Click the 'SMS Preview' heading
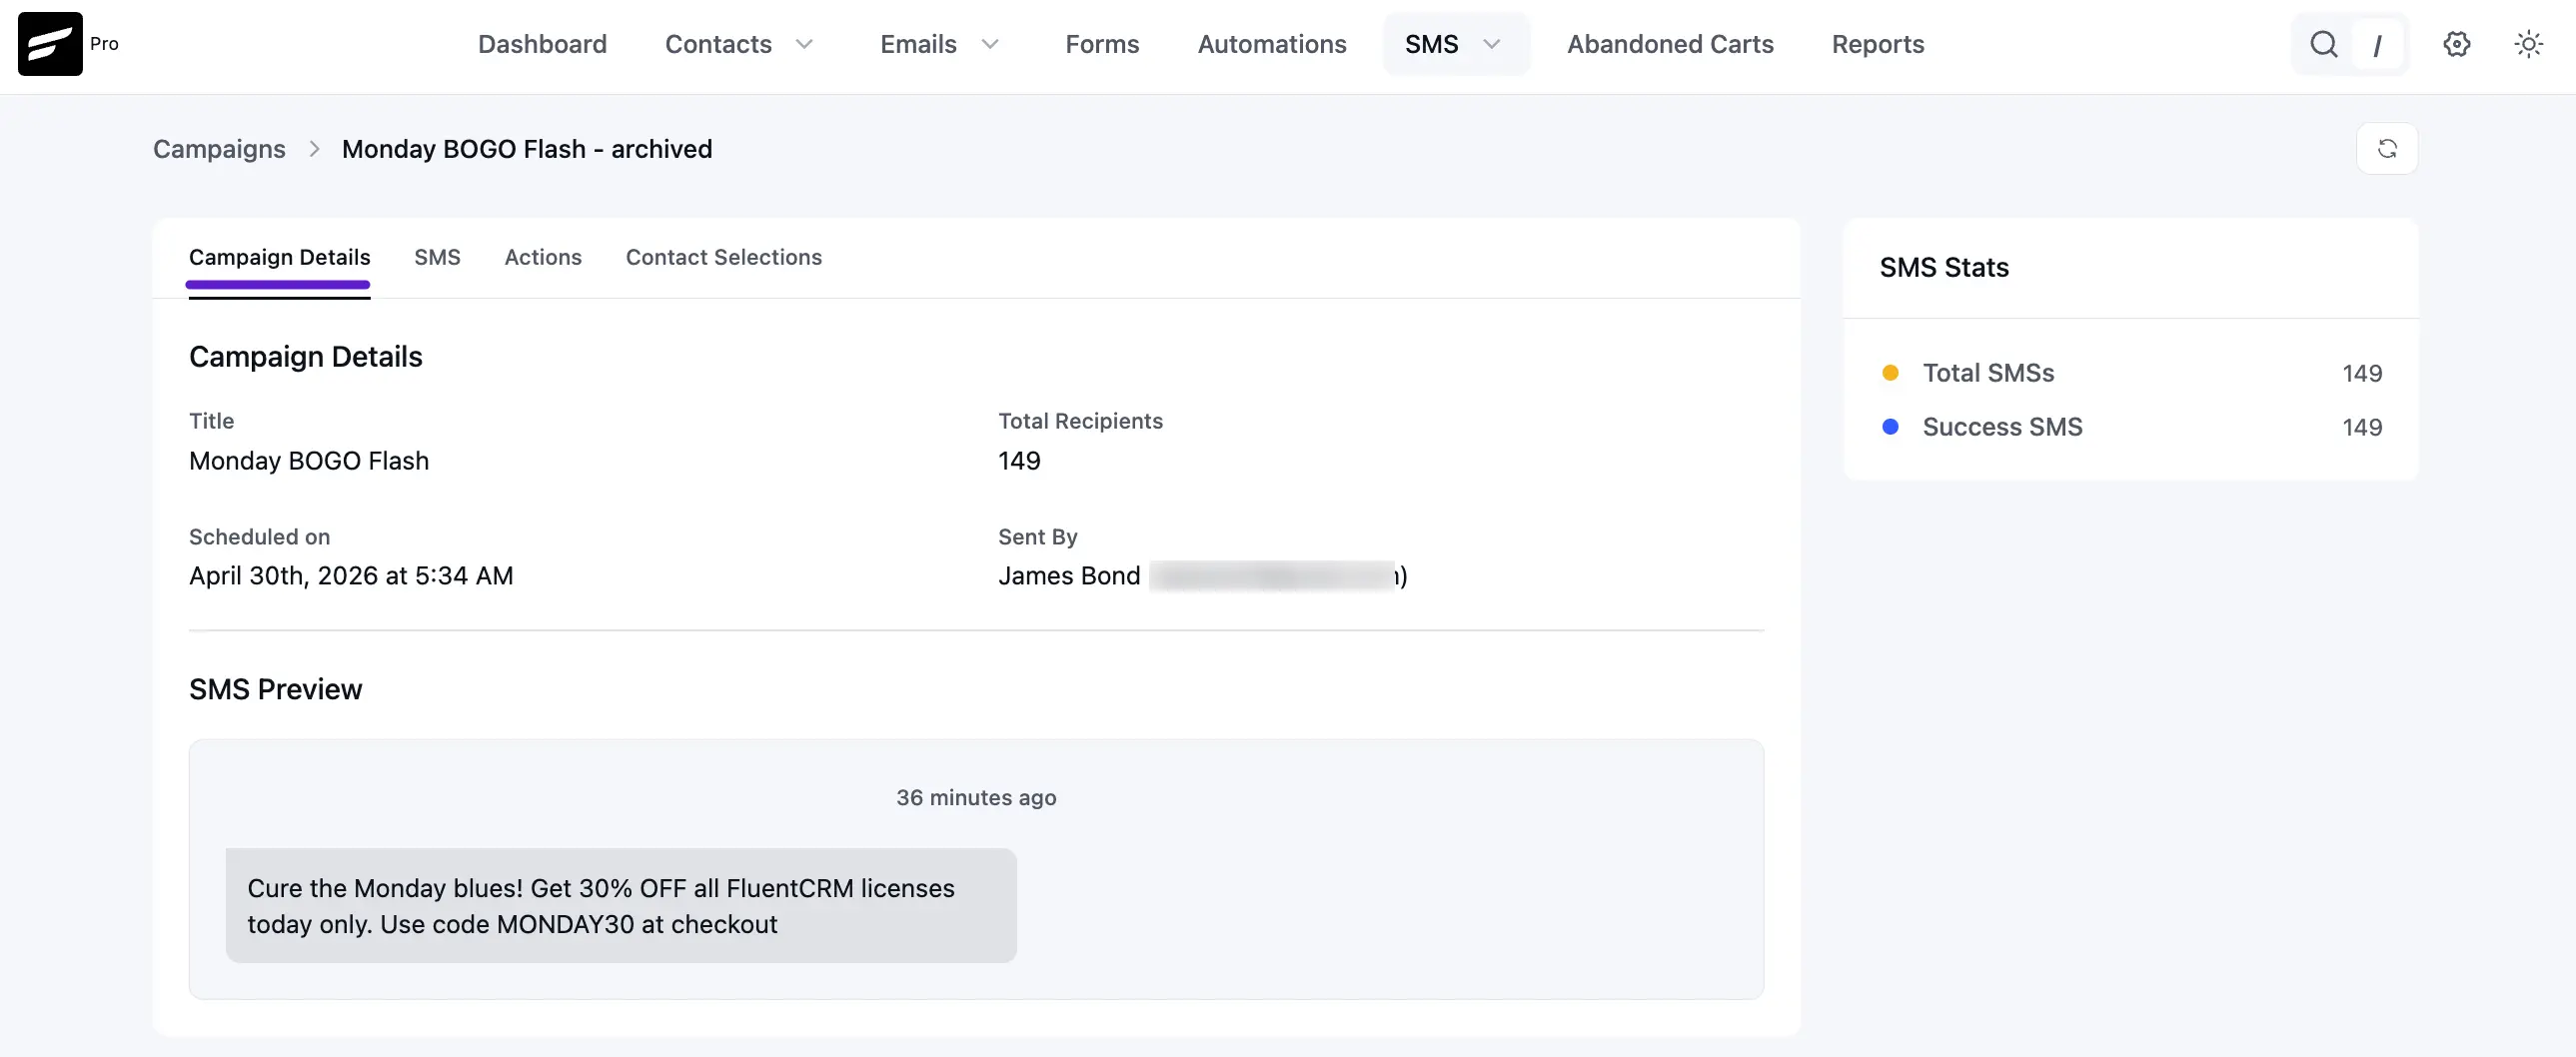Screen dimensions: 2576x1057 click(x=276, y=689)
